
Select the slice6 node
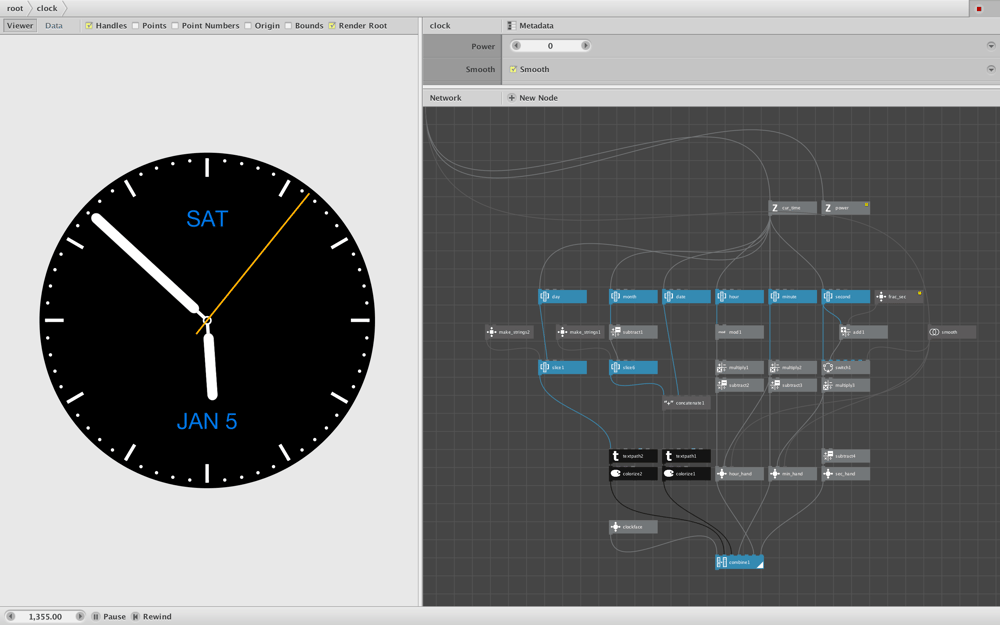coord(633,367)
